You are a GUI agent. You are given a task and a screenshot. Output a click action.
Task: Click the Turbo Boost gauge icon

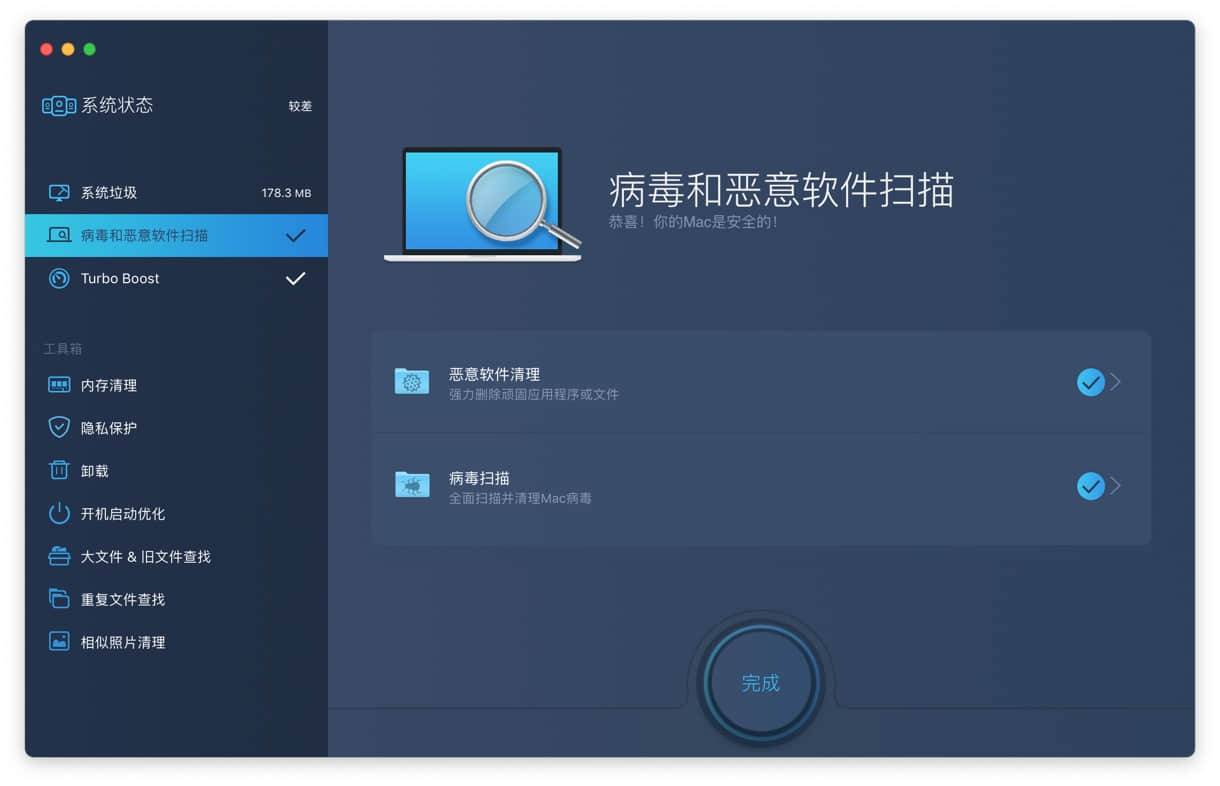[x=59, y=279]
